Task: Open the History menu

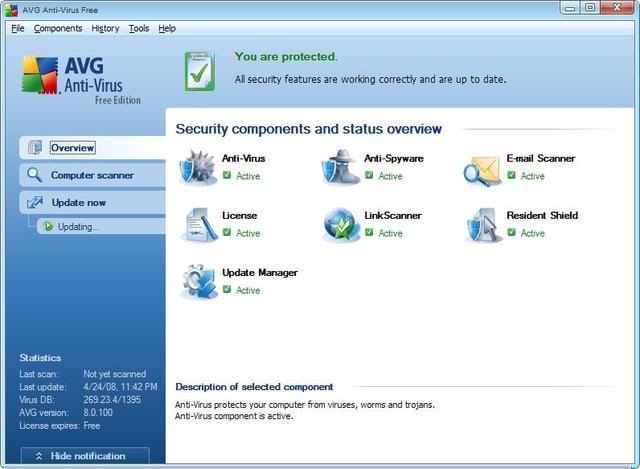Action: coord(105,28)
